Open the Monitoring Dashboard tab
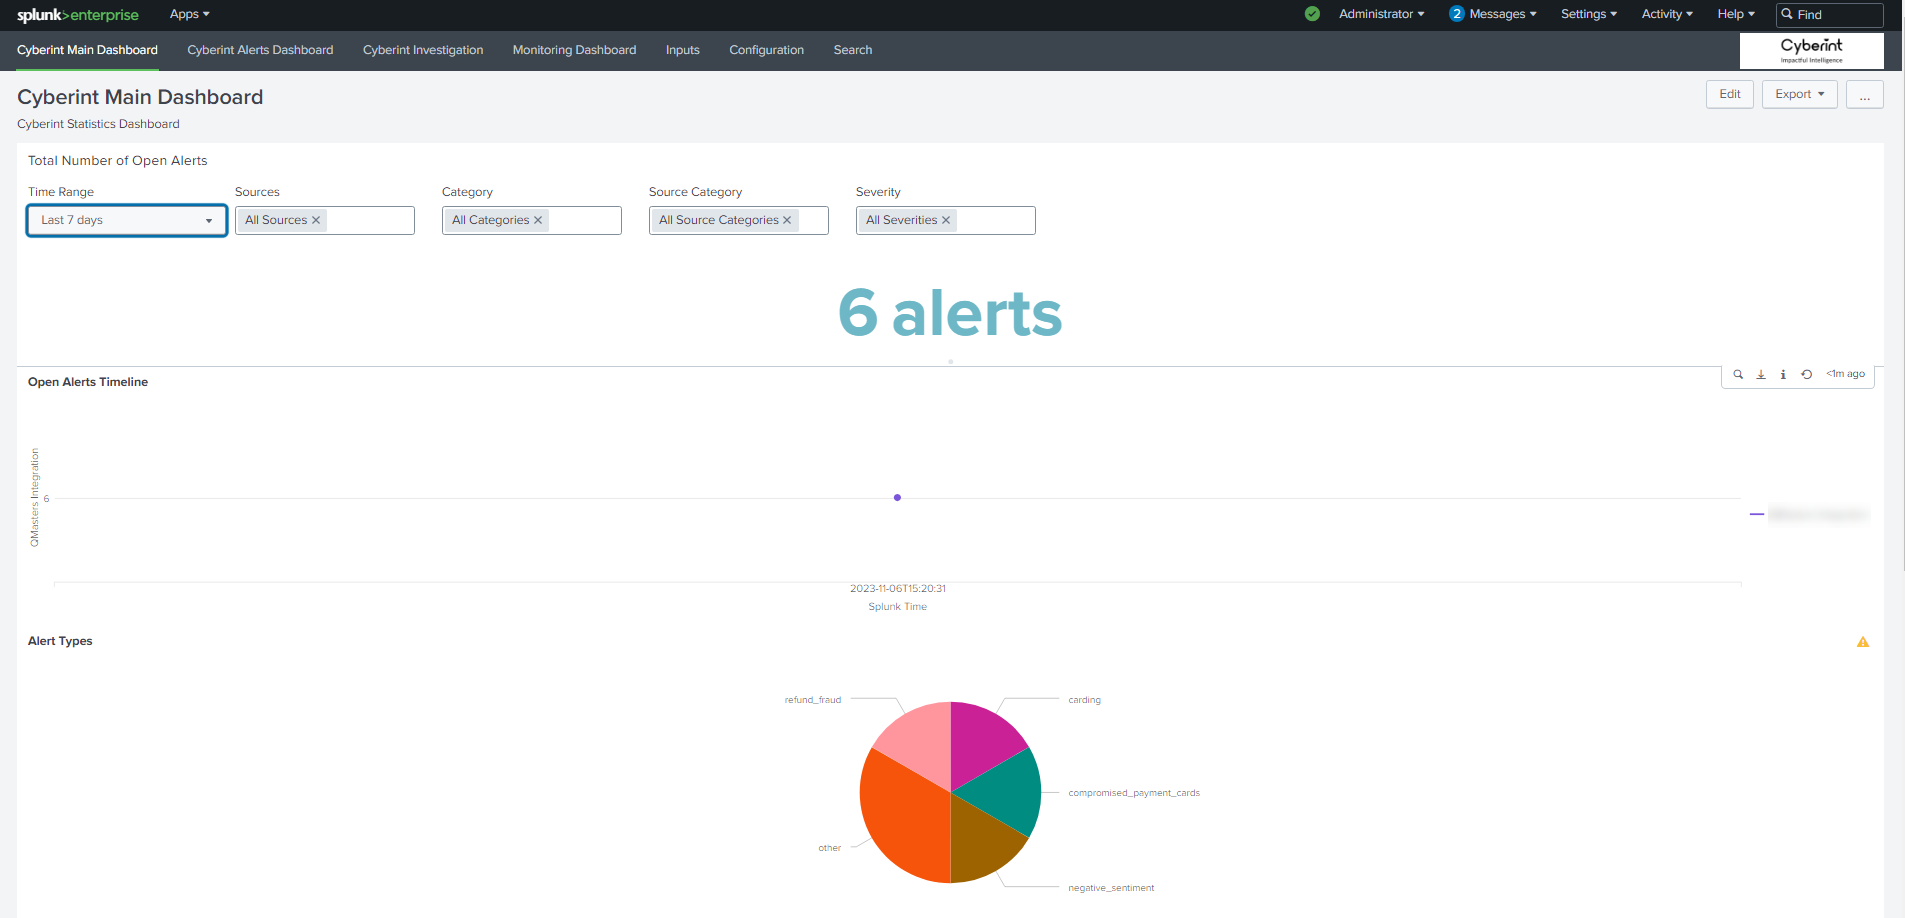Image resolution: width=1905 pixels, height=918 pixels. [x=574, y=50]
